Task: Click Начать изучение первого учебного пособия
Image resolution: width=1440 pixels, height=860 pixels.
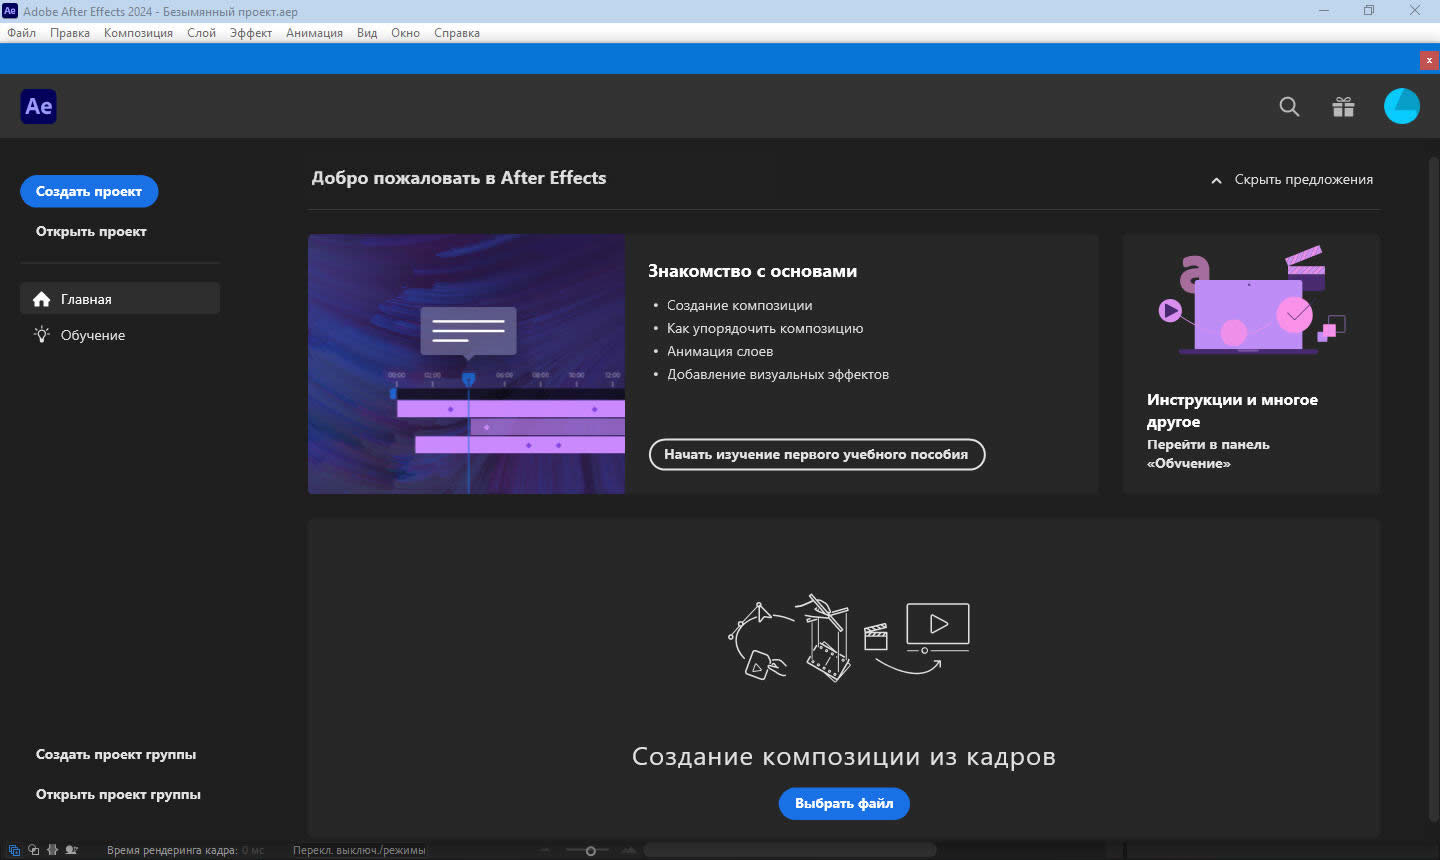Action: [x=816, y=454]
